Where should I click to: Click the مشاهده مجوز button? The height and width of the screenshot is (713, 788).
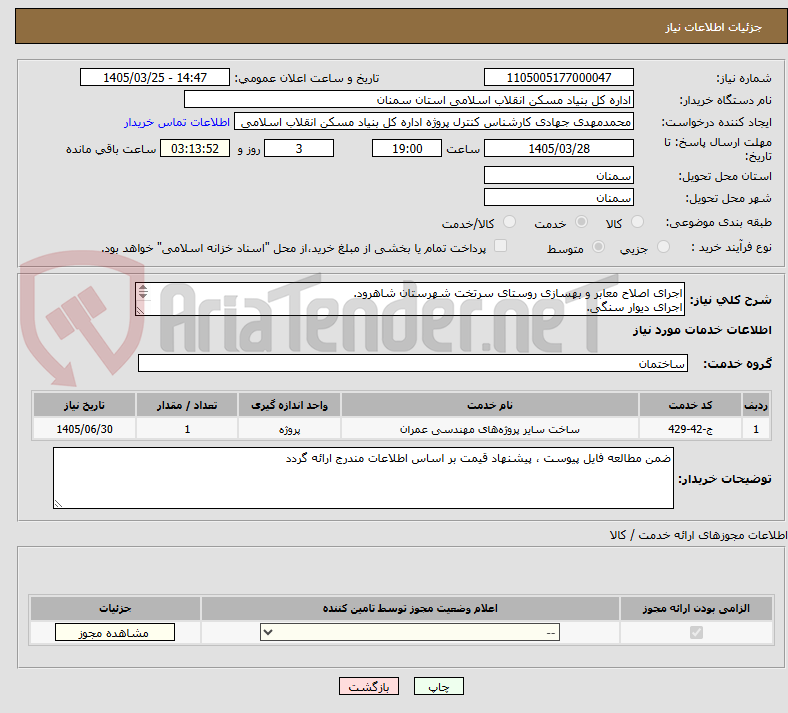pos(115,632)
